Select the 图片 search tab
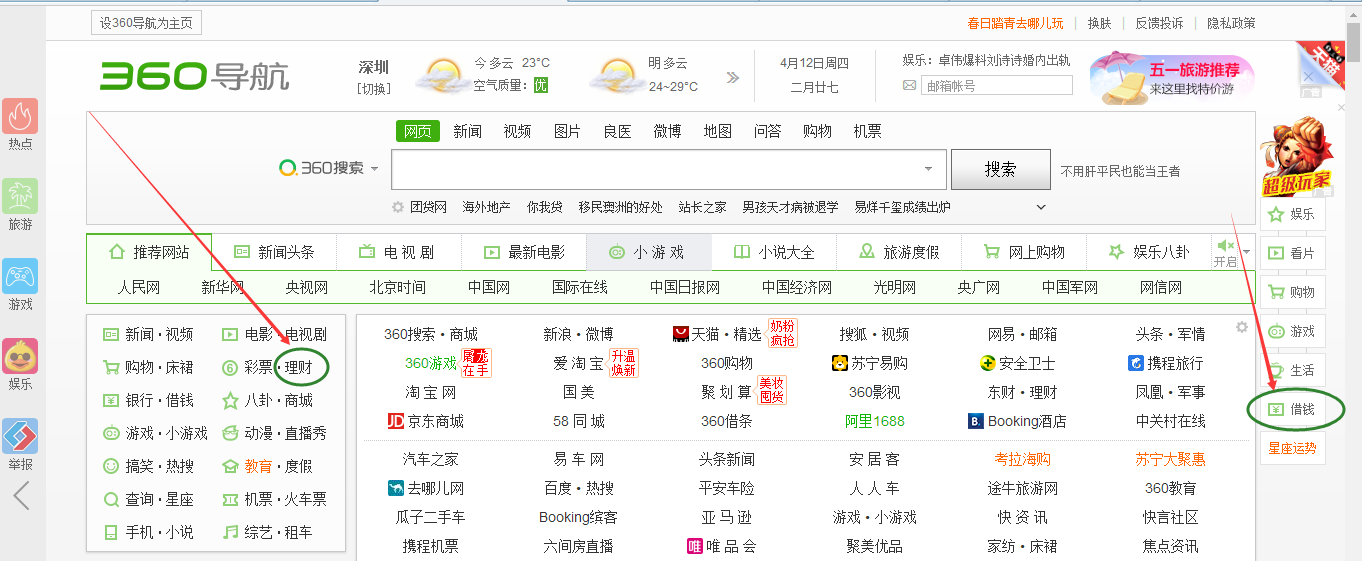This screenshot has width=1362, height=561. [x=567, y=131]
